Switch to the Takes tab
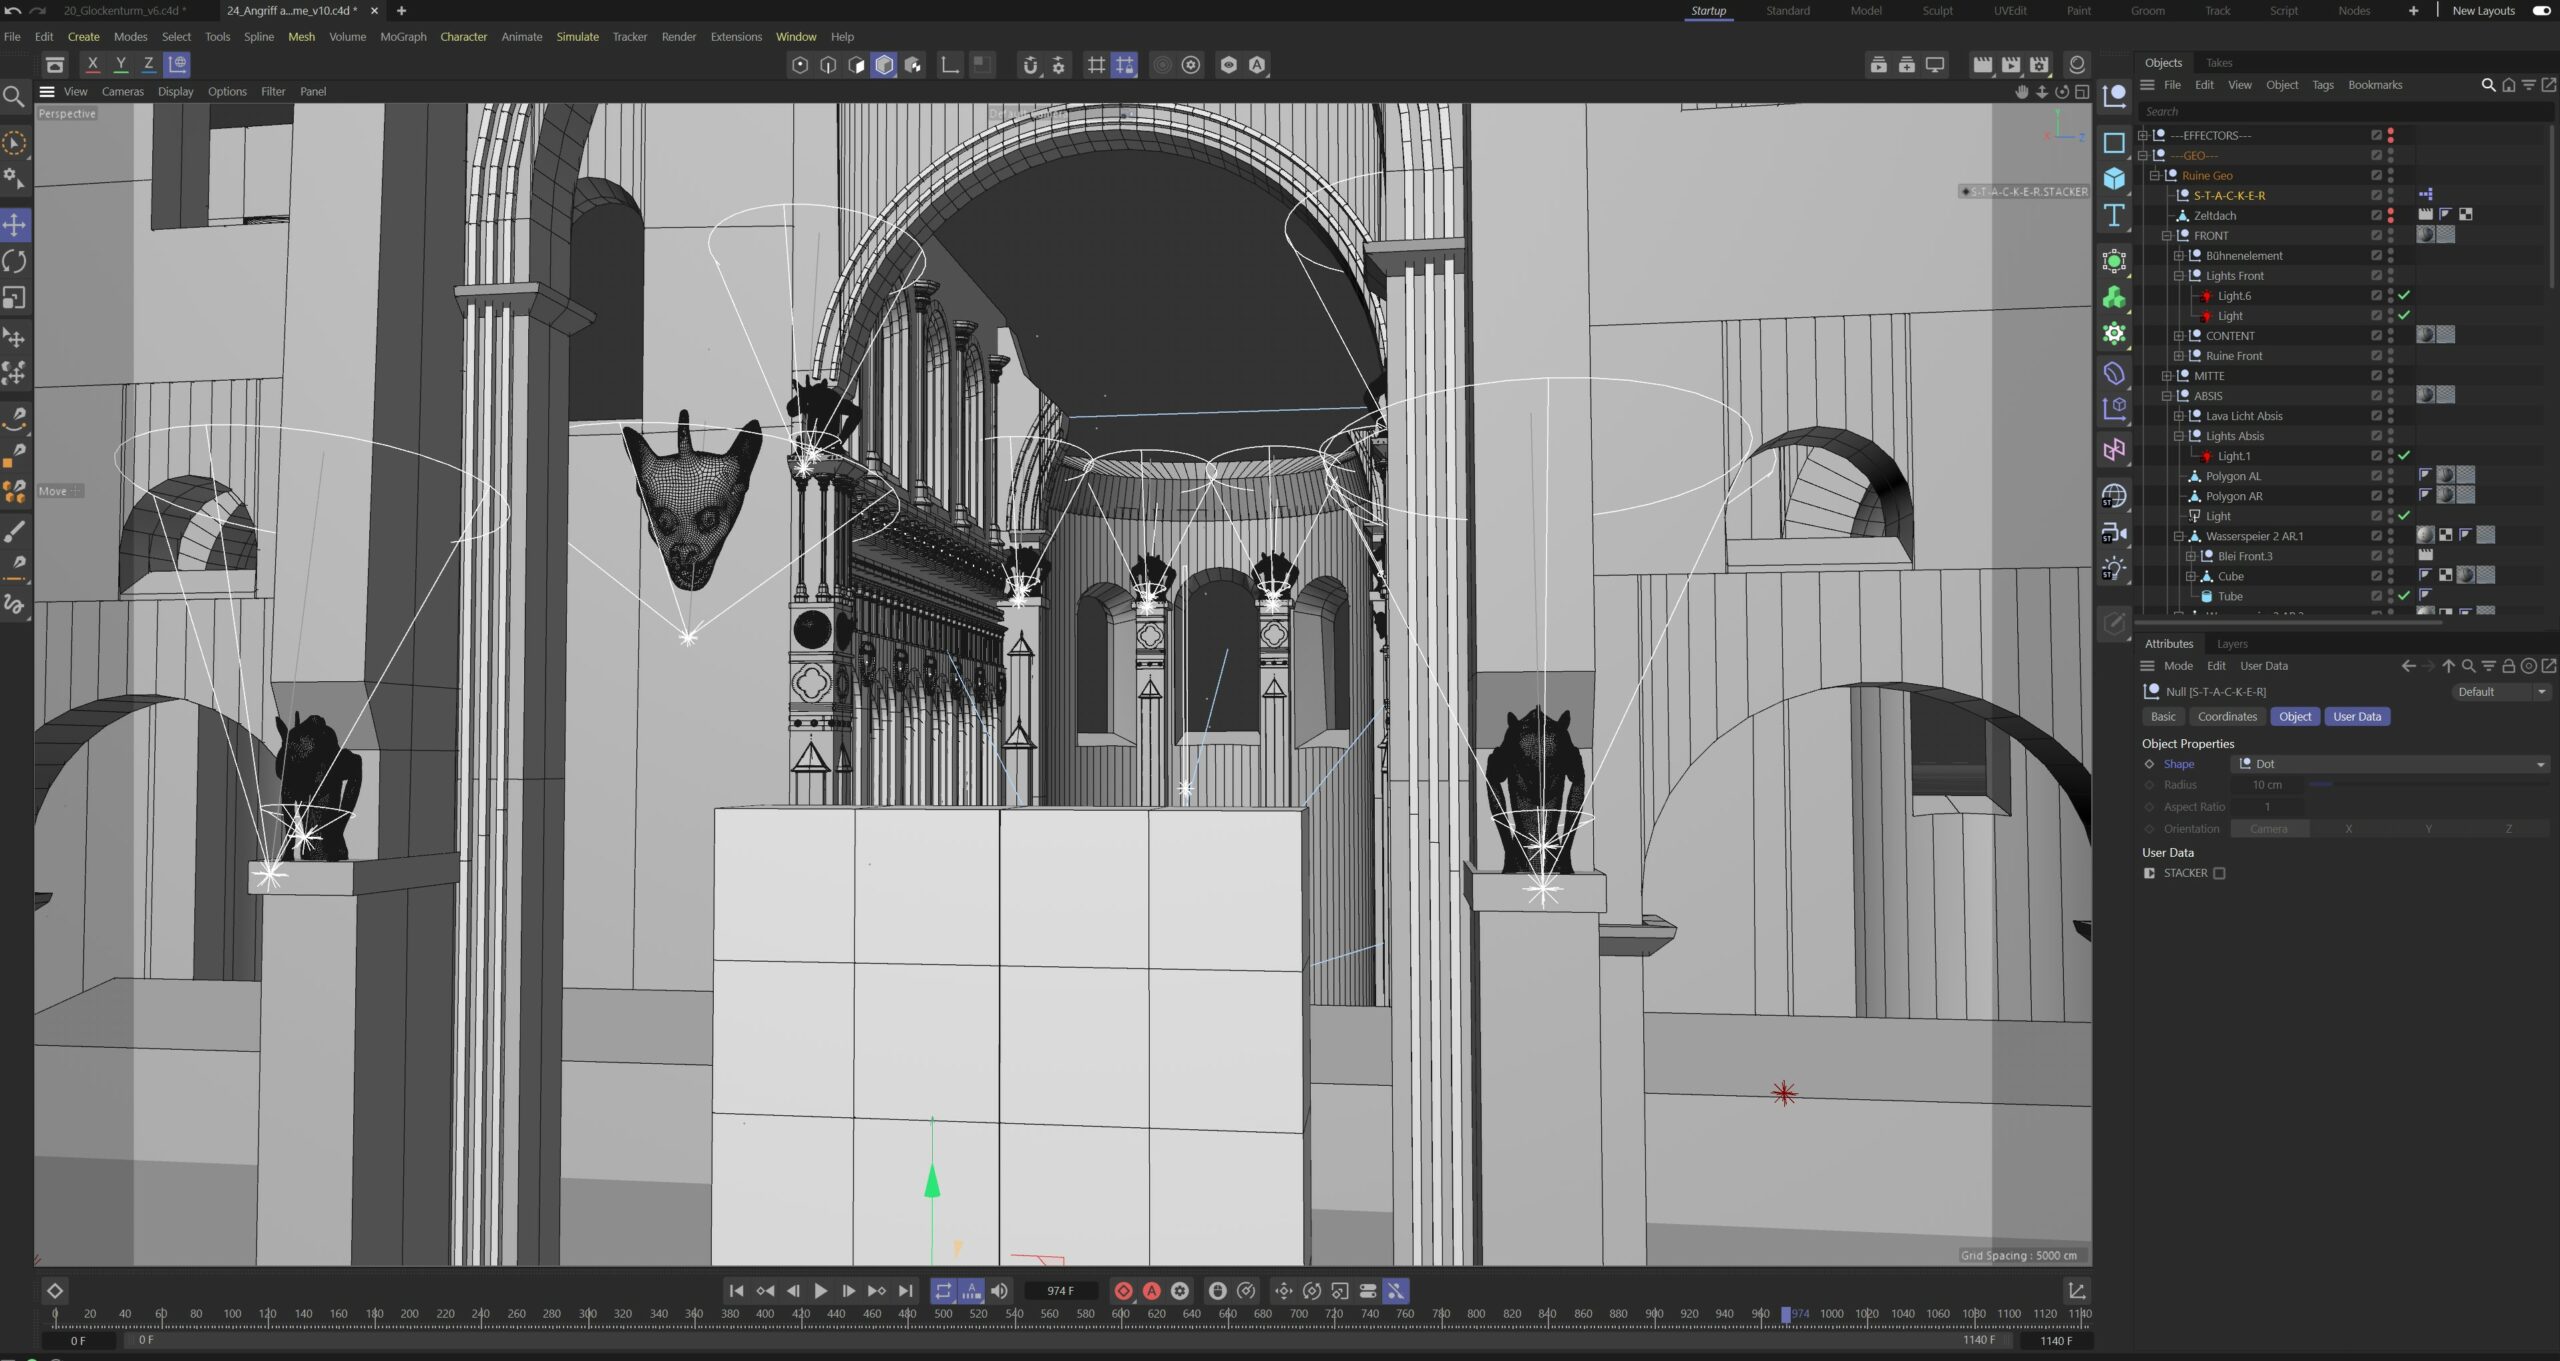The image size is (2560, 1361). 2219,63
